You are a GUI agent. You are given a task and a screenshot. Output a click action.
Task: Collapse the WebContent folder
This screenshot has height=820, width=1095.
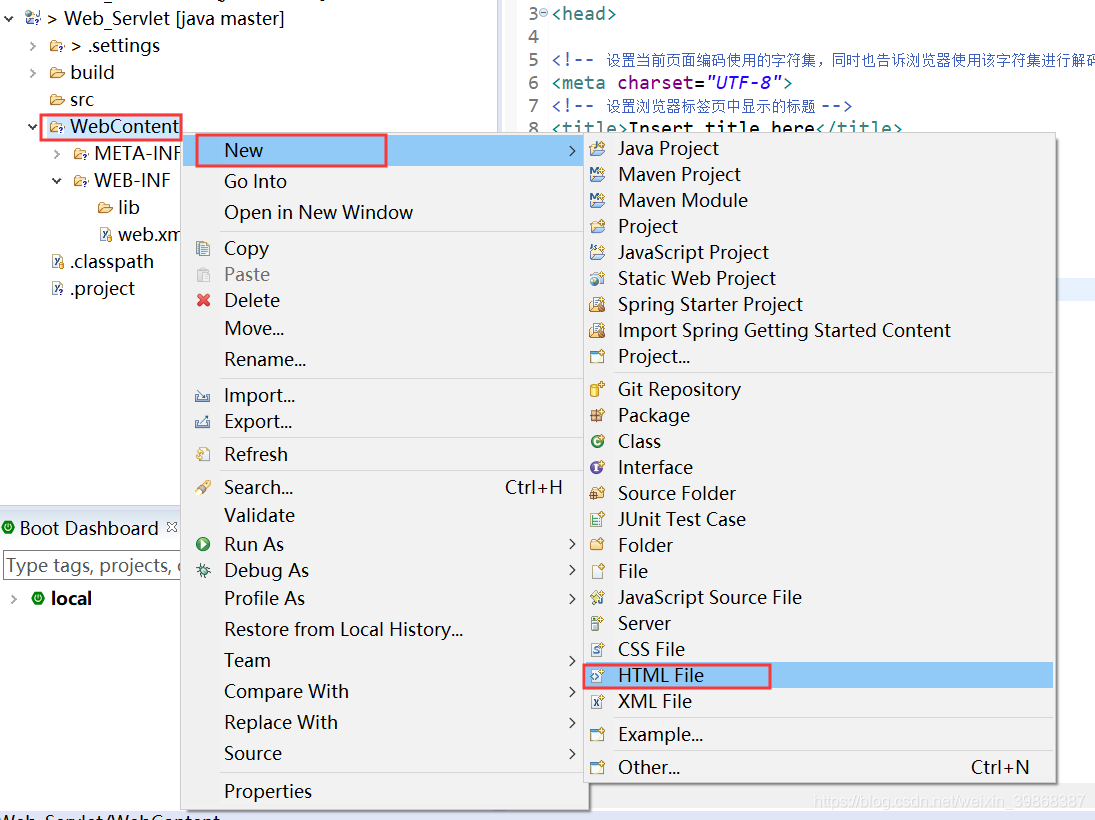pyautogui.click(x=32, y=126)
